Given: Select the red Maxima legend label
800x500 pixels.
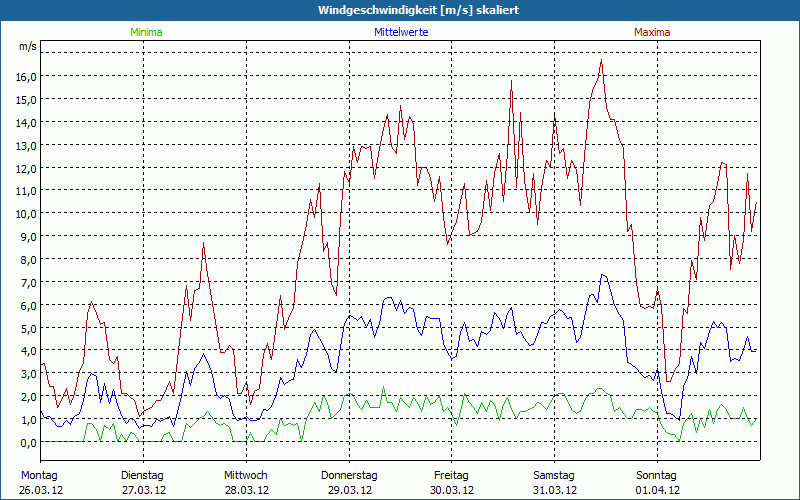Looking at the screenshot, I should click(652, 32).
